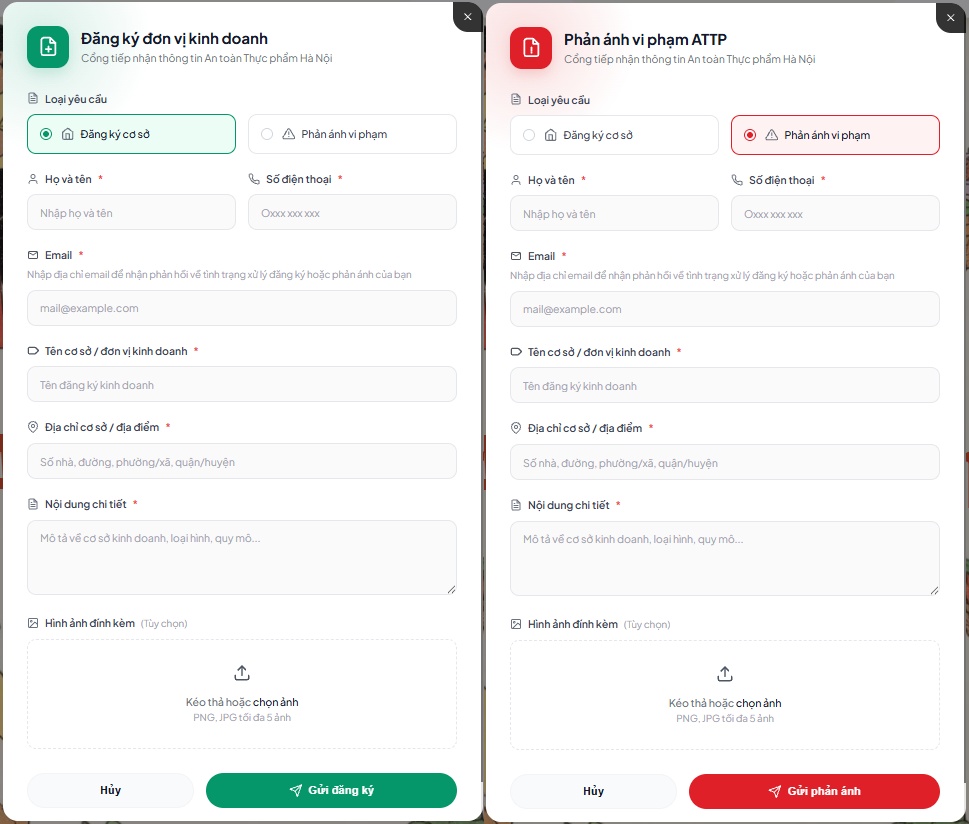Focus the Họ và tên field in left form
Screen dimensions: 969x824
coord(131,213)
